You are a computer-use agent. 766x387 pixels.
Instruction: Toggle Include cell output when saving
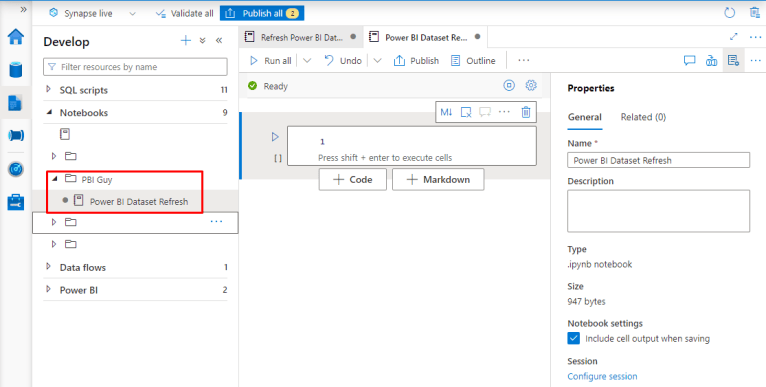574,338
